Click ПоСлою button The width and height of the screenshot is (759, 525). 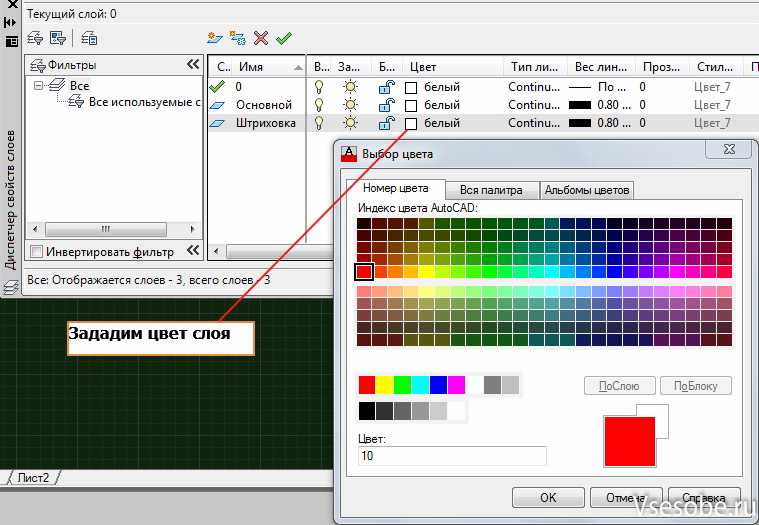620,386
